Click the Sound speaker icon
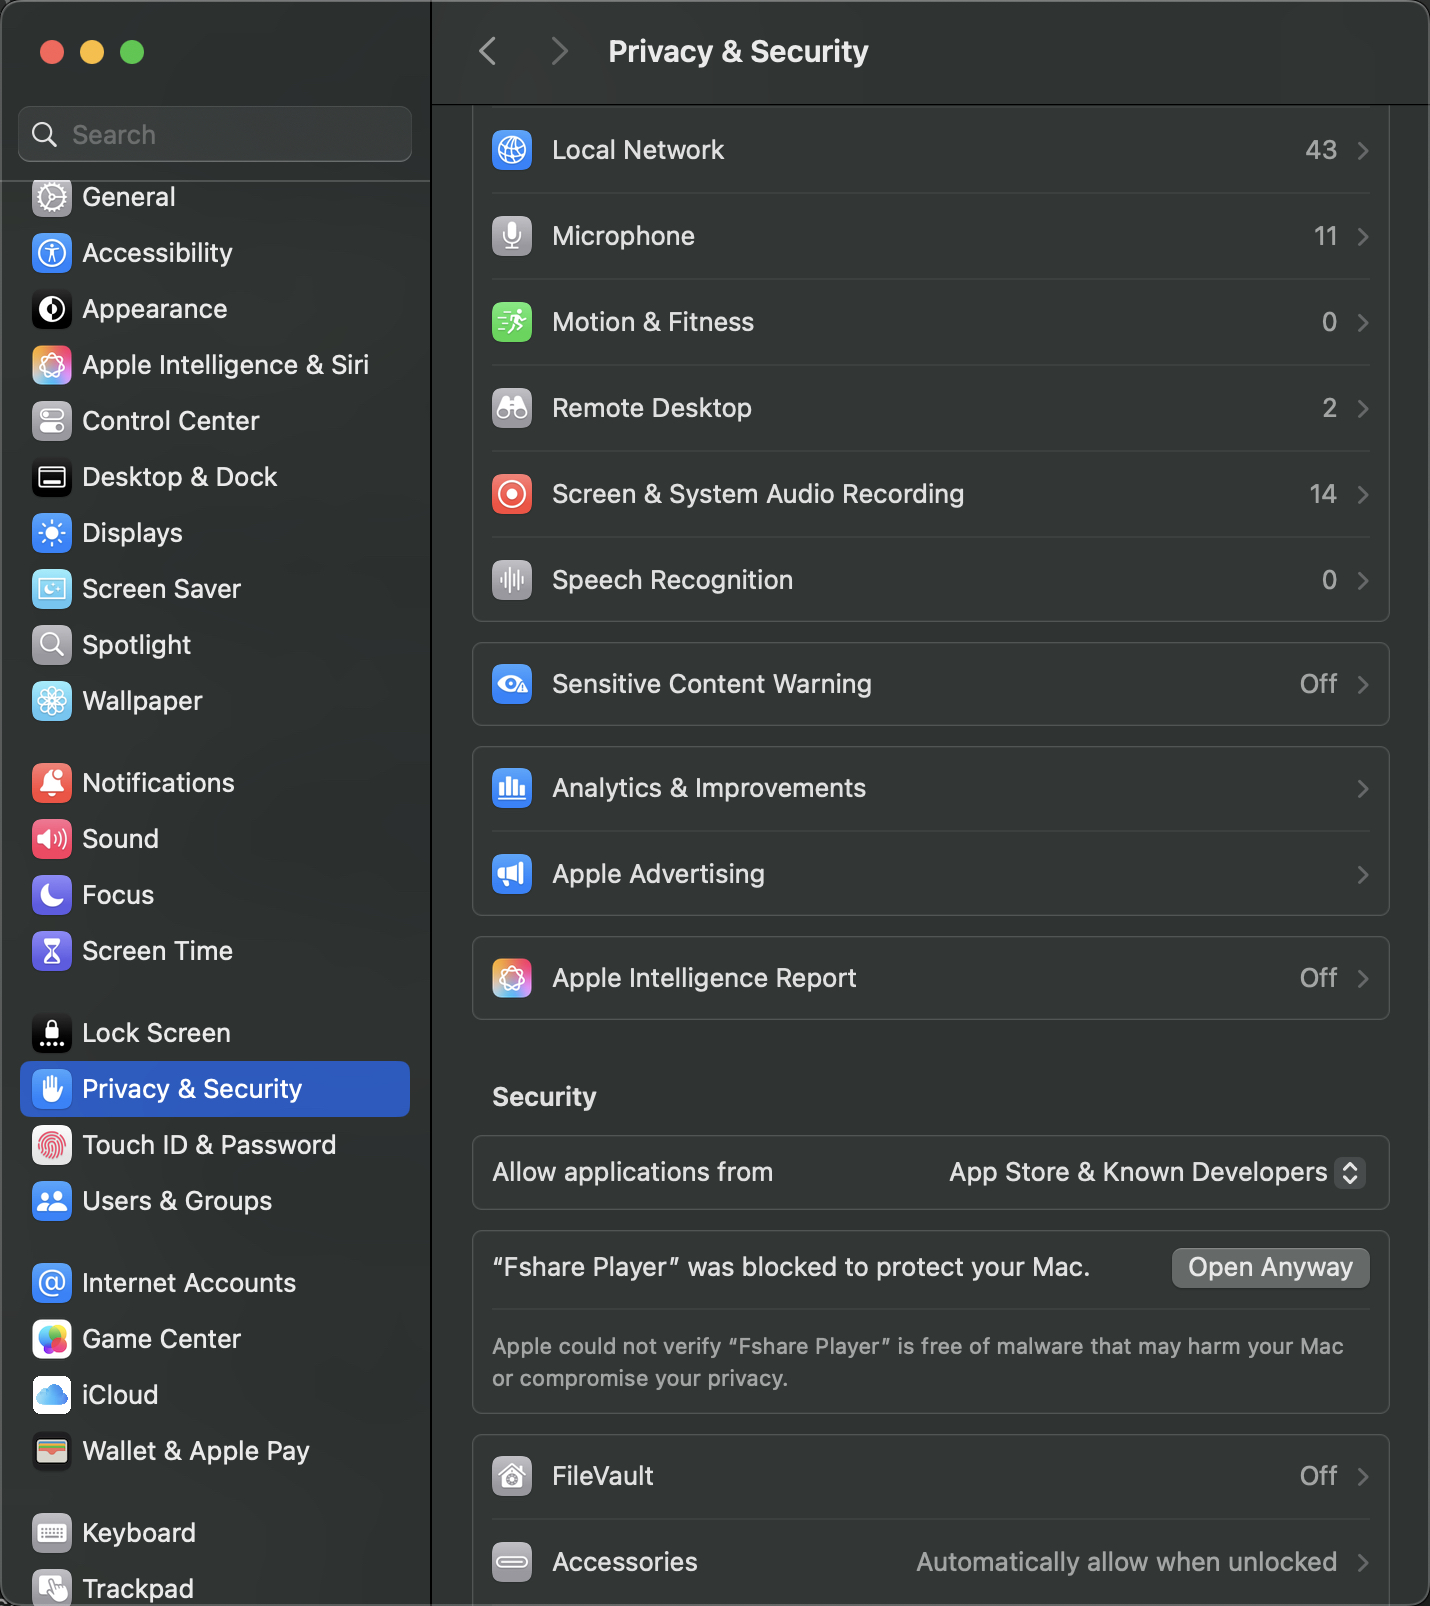 click(x=52, y=839)
